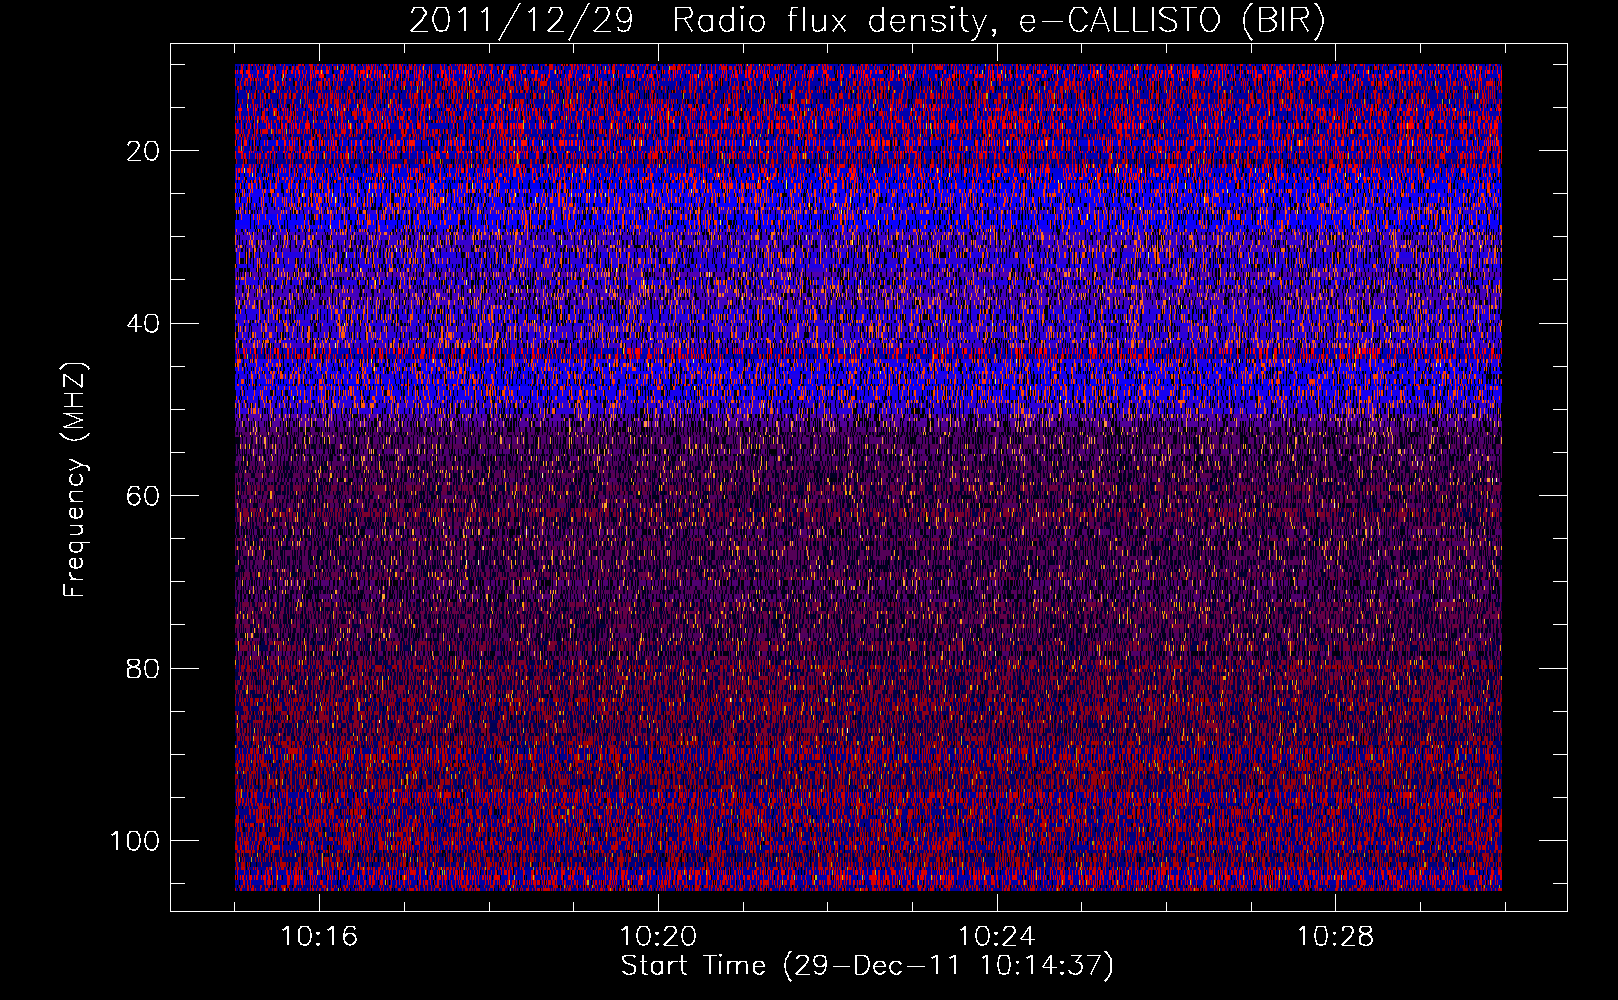Click the 60 MHz frequency tick label
The image size is (1618, 1000).
pyautogui.click(x=144, y=496)
